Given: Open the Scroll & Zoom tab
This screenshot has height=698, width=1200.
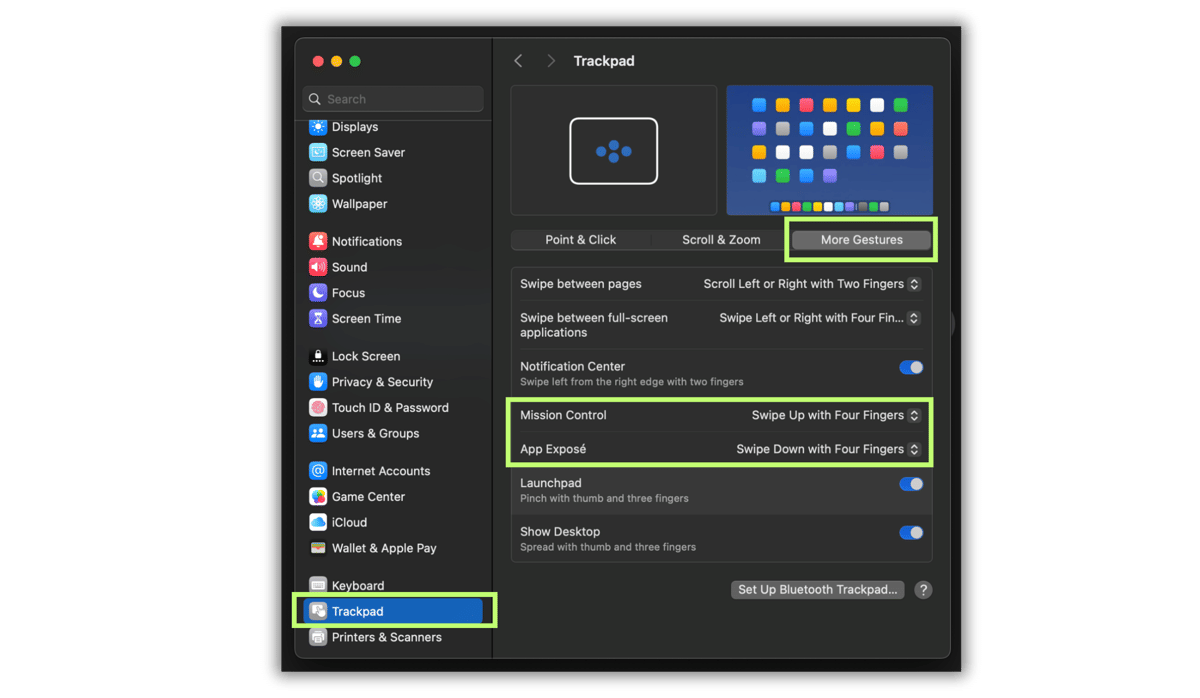Looking at the screenshot, I should pos(720,239).
